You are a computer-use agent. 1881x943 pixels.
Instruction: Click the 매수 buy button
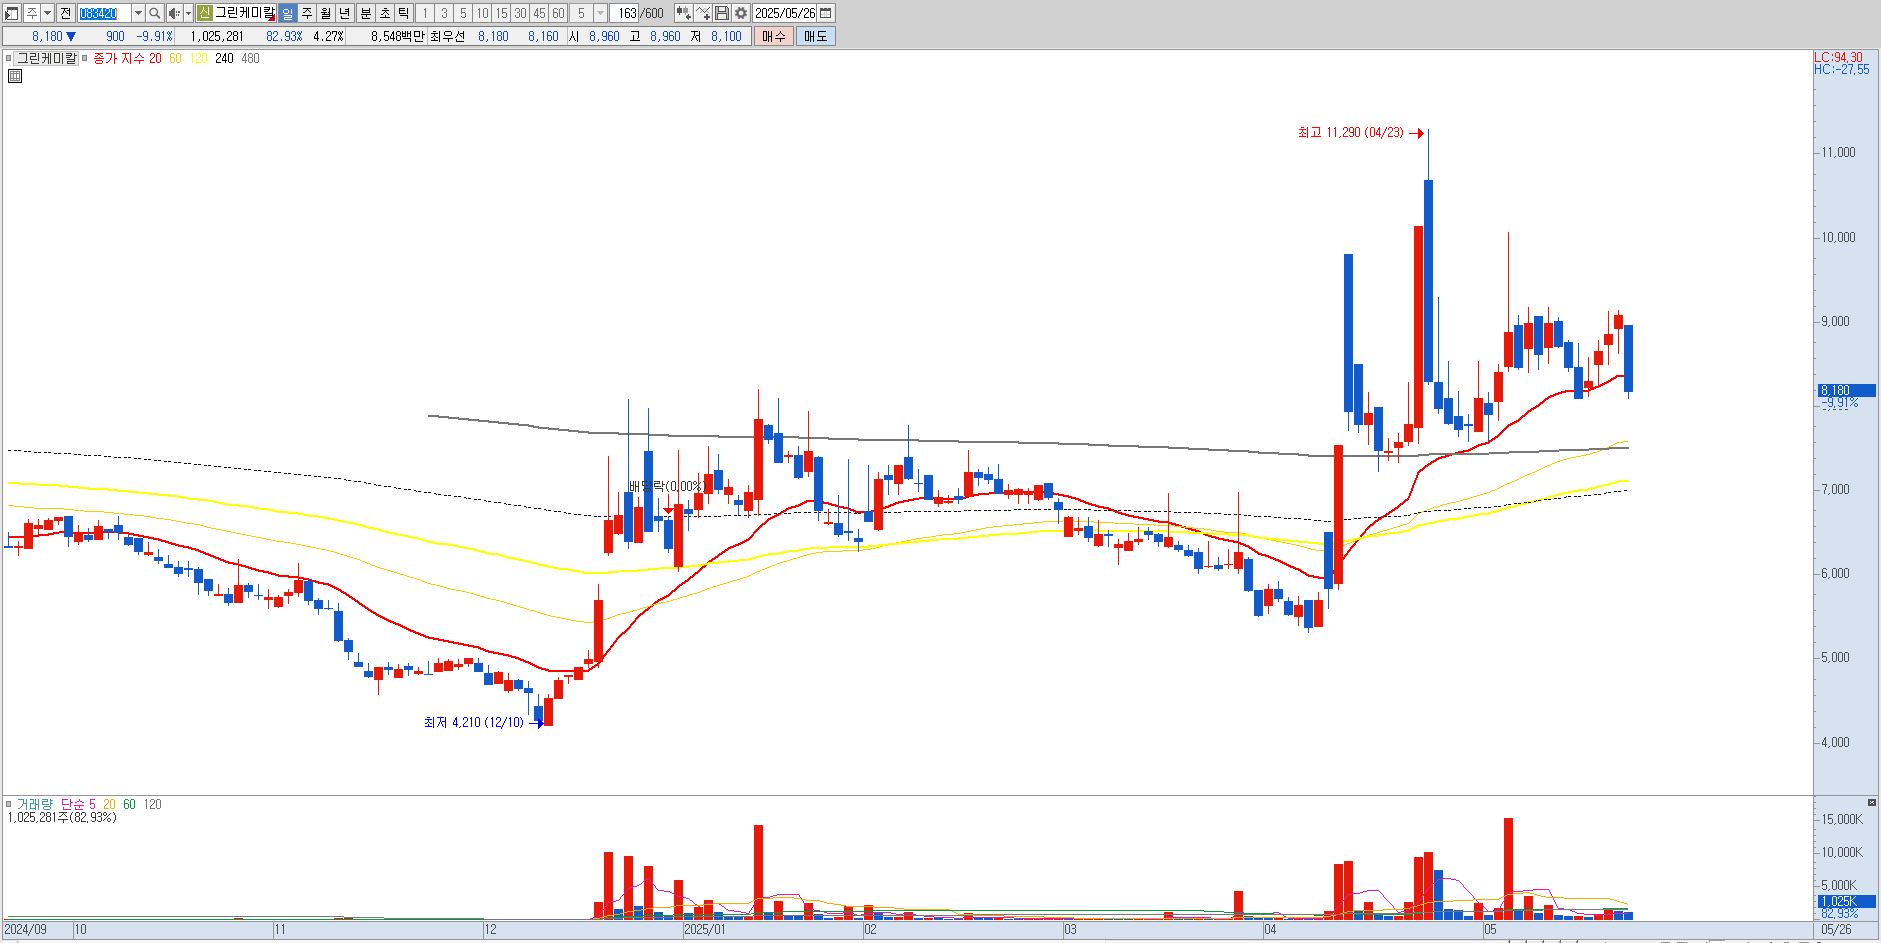pyautogui.click(x=773, y=36)
